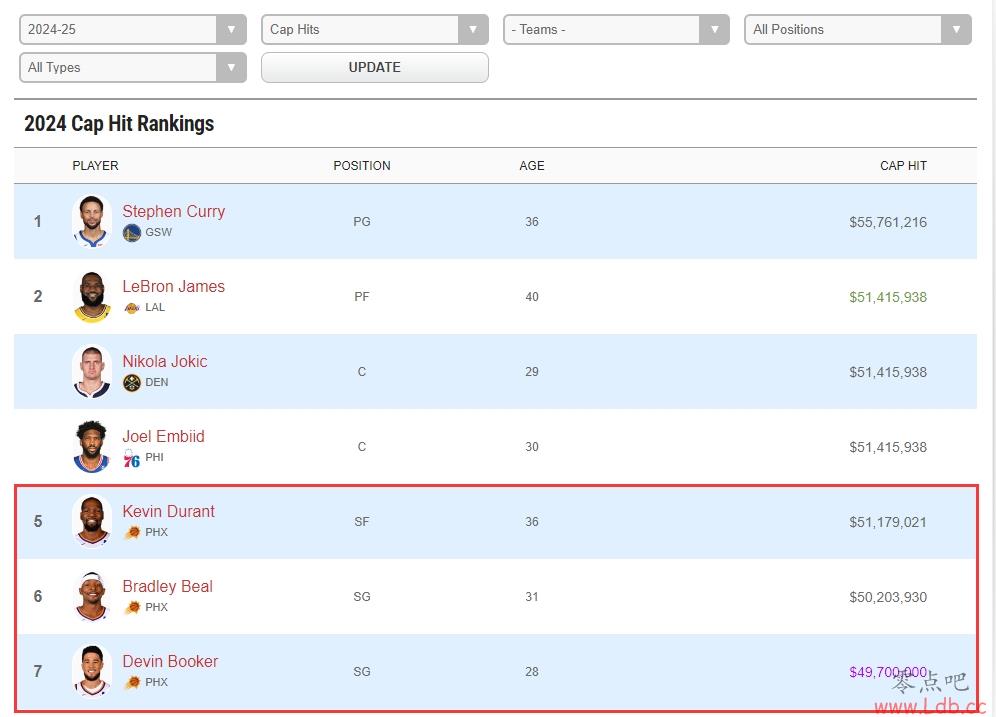This screenshot has height=717, width=996.
Task: Click the Golden State Warriors logo
Action: (x=131, y=233)
